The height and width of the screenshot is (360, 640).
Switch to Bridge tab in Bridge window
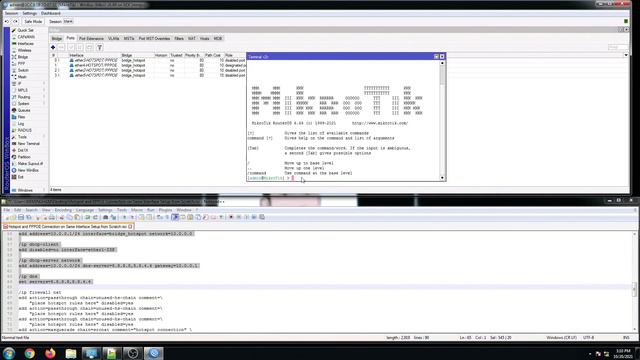[57, 38]
